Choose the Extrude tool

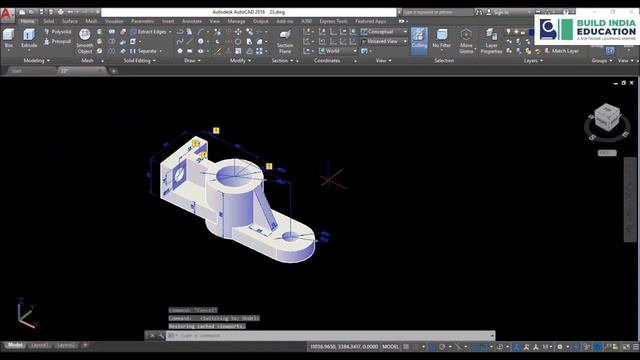click(x=29, y=39)
